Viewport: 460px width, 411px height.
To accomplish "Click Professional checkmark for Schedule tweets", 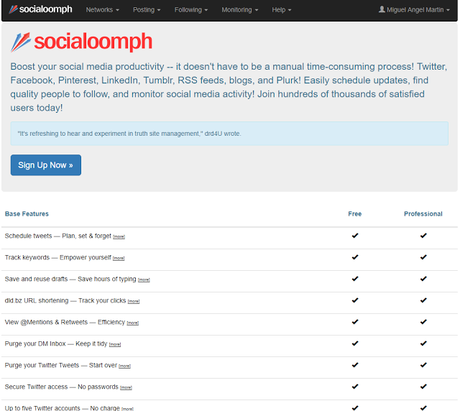I will coord(423,236).
